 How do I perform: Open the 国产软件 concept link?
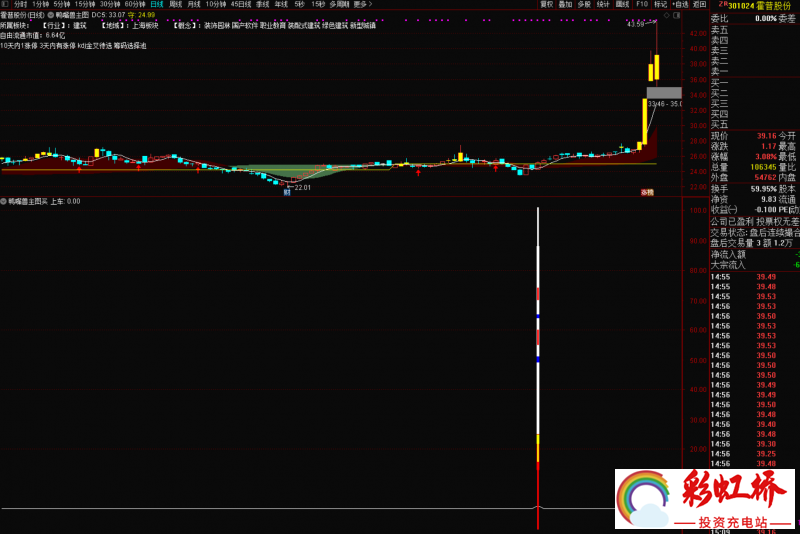[245, 26]
